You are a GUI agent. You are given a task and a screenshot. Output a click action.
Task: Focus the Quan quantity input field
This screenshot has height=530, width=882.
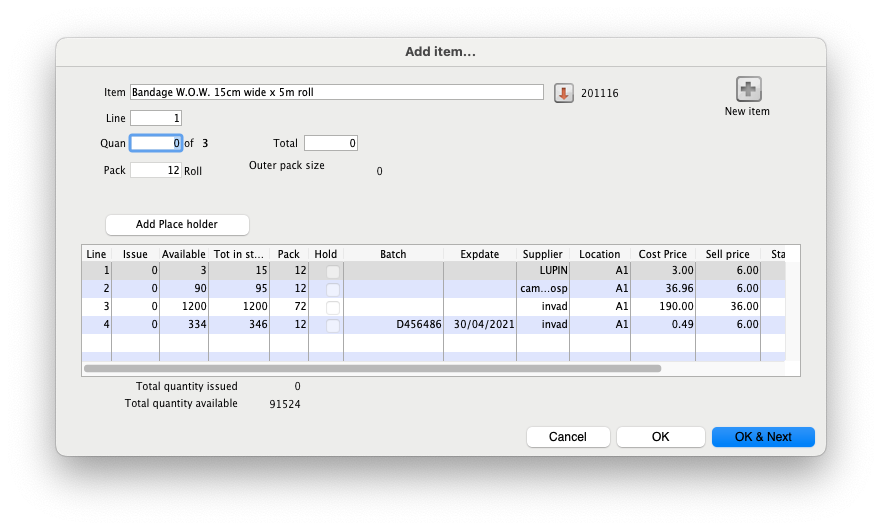click(x=156, y=143)
